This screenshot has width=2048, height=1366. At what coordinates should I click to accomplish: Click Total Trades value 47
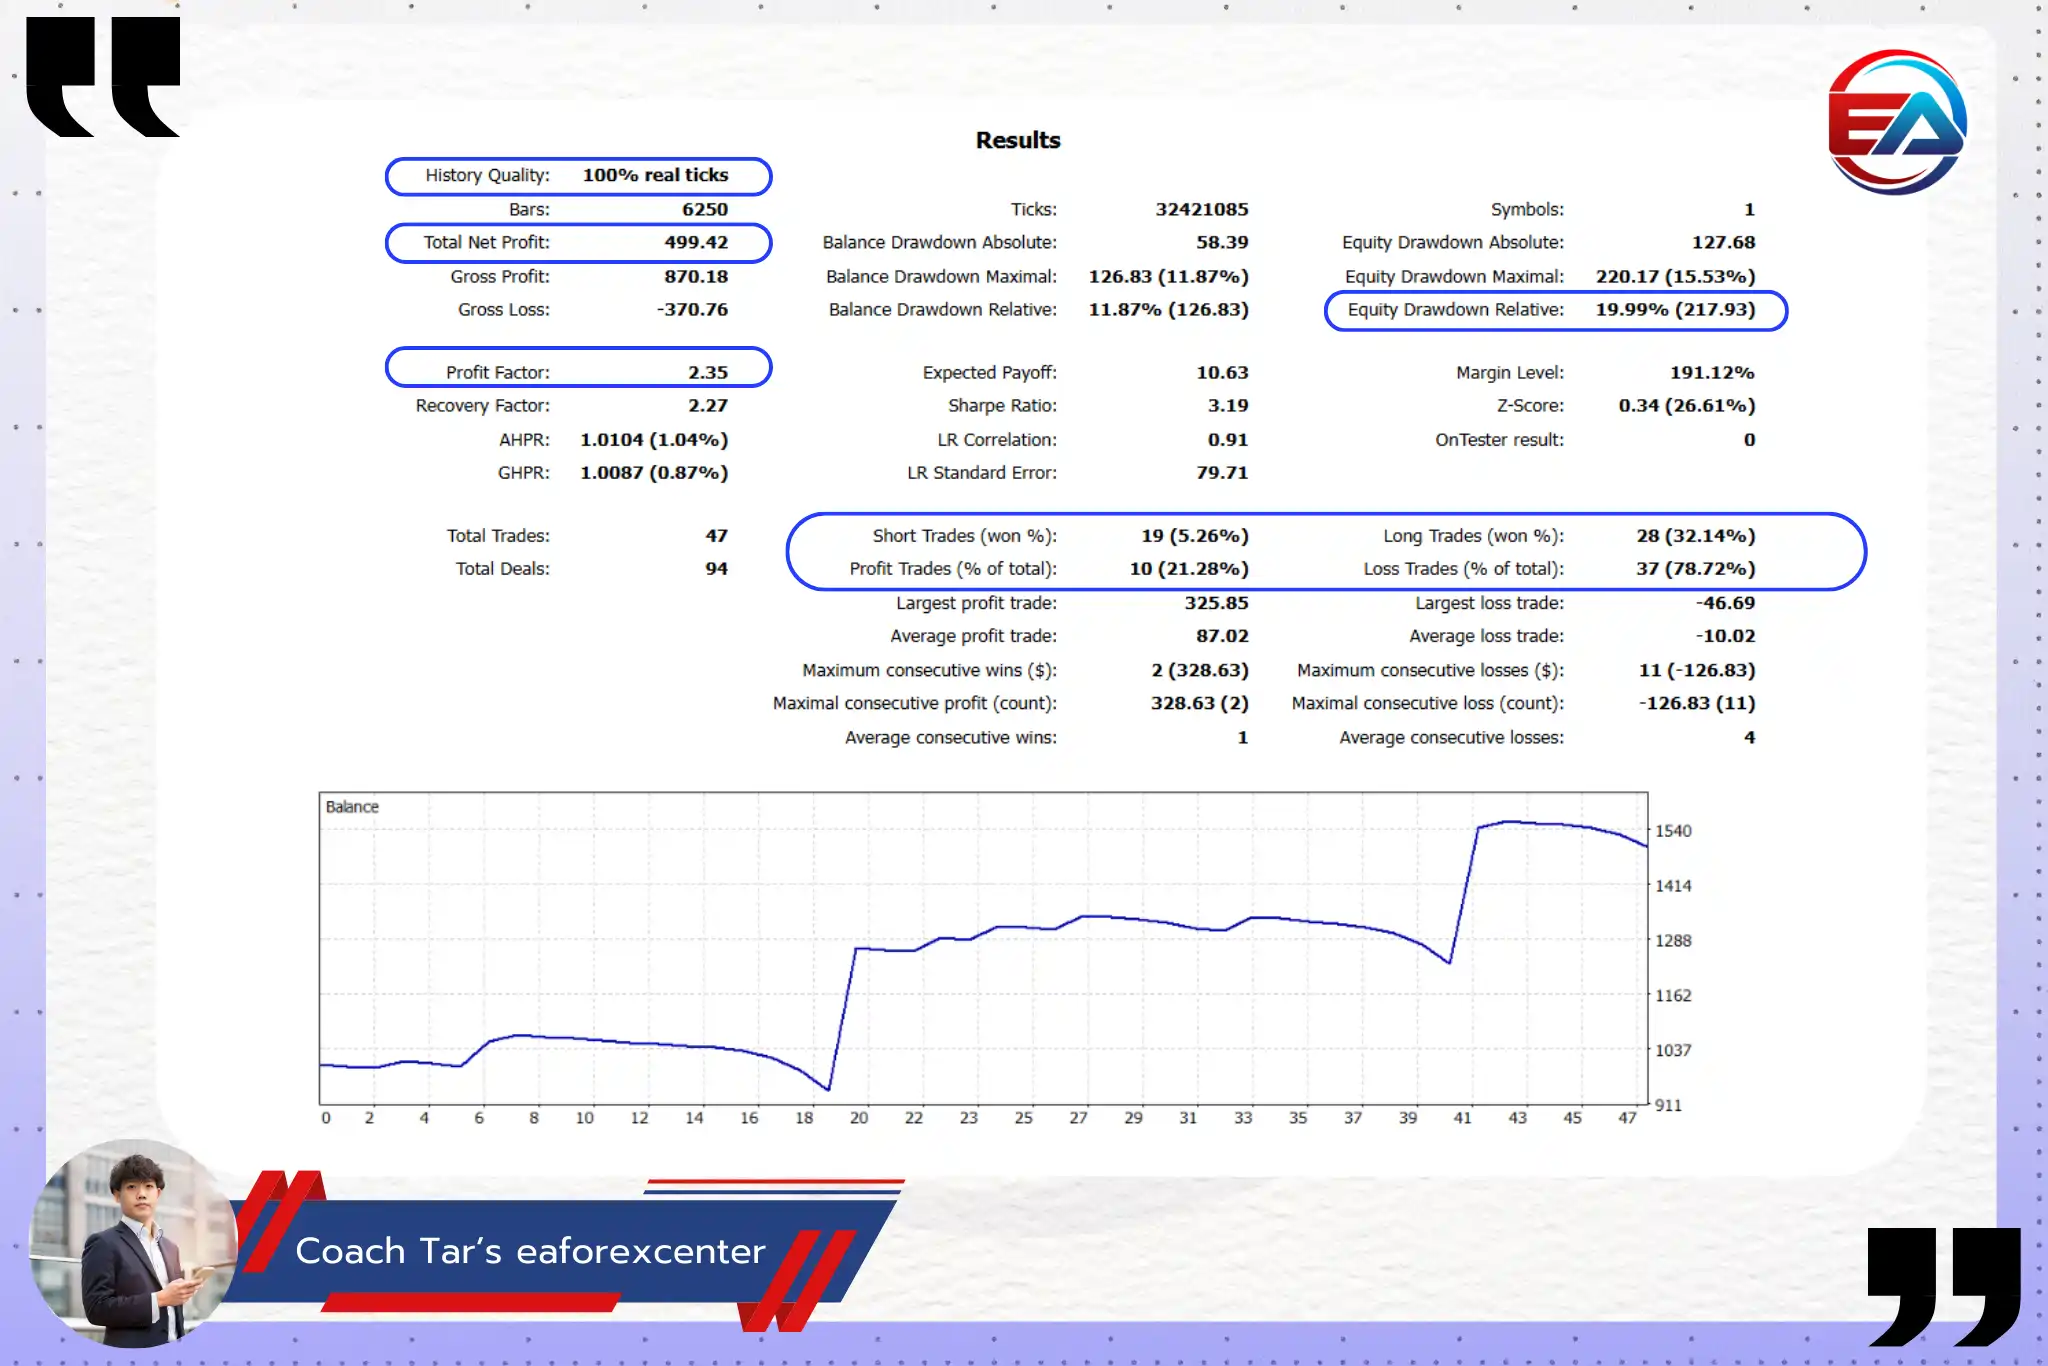click(717, 535)
